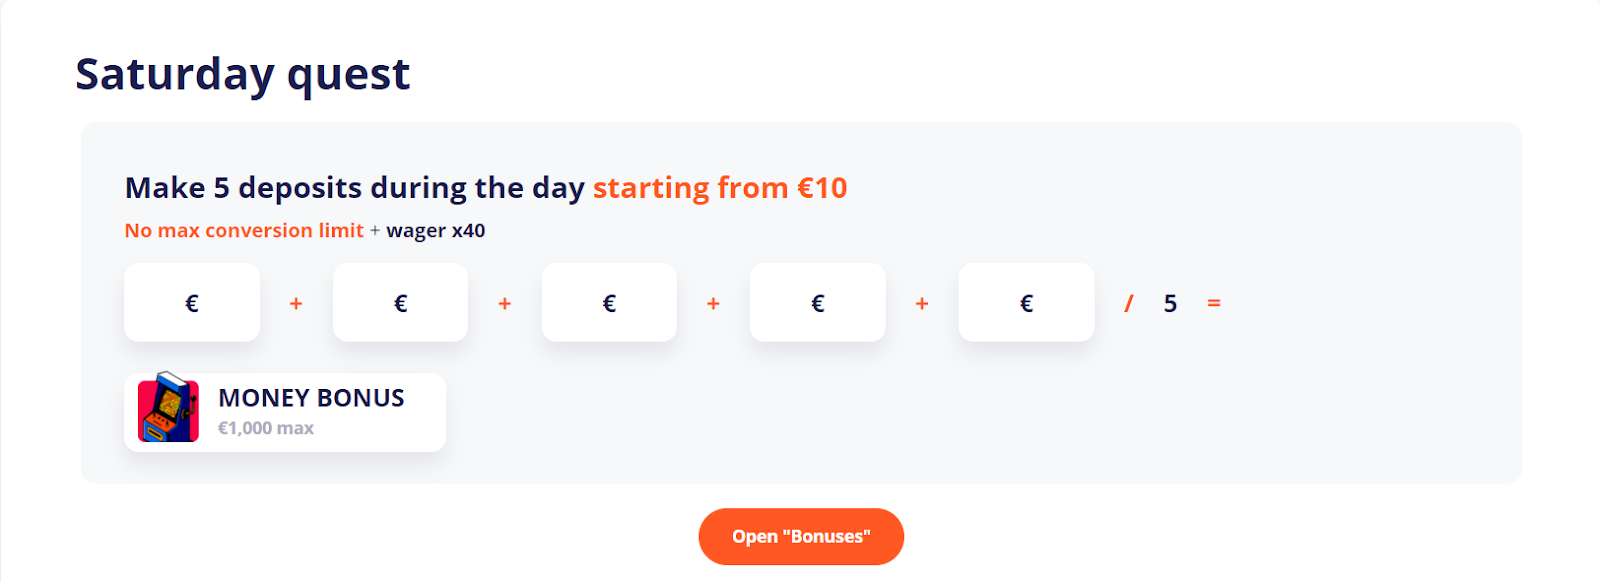Screen dimensions: 1600x582
Task: Select the first euro deposit box
Action: click(x=192, y=302)
